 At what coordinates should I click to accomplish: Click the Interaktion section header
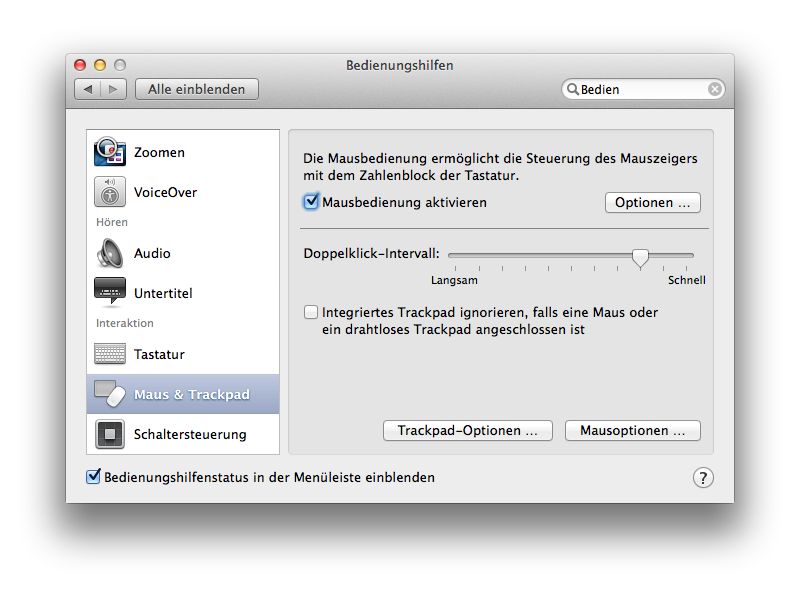click(124, 323)
